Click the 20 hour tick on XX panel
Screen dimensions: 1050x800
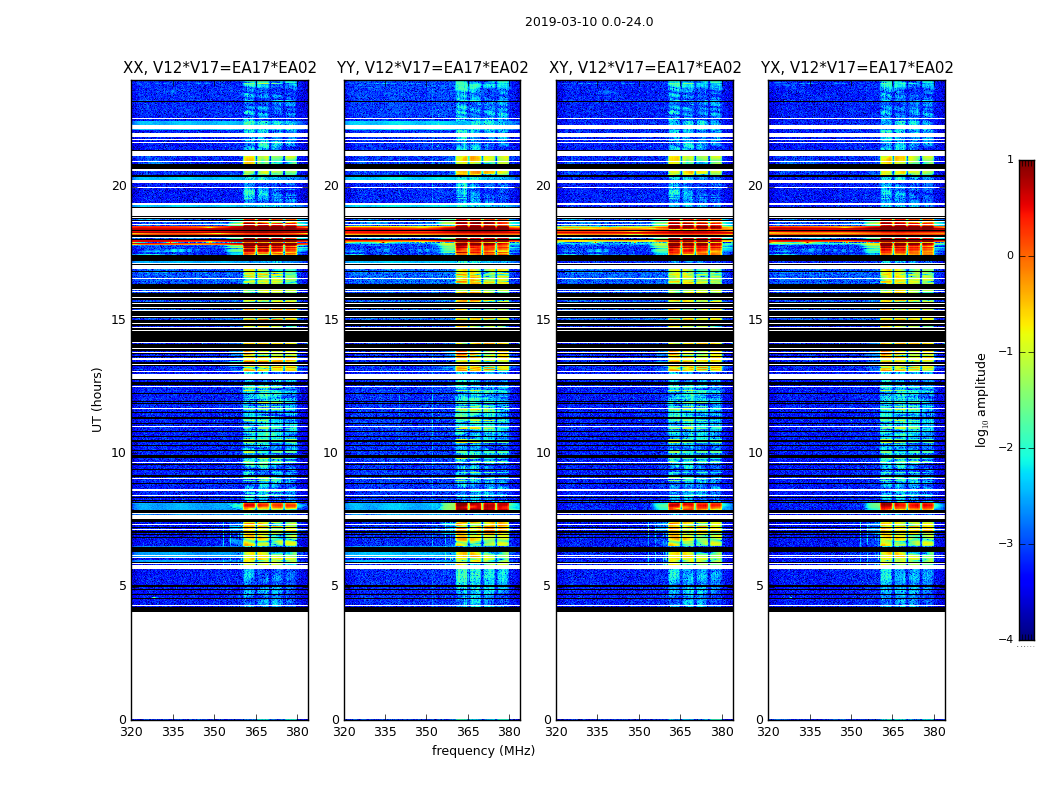[119, 186]
